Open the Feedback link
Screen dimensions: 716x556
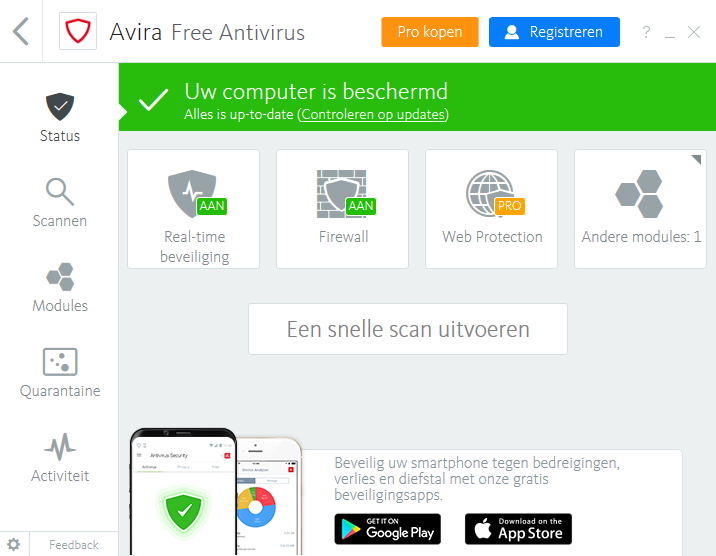click(x=74, y=545)
